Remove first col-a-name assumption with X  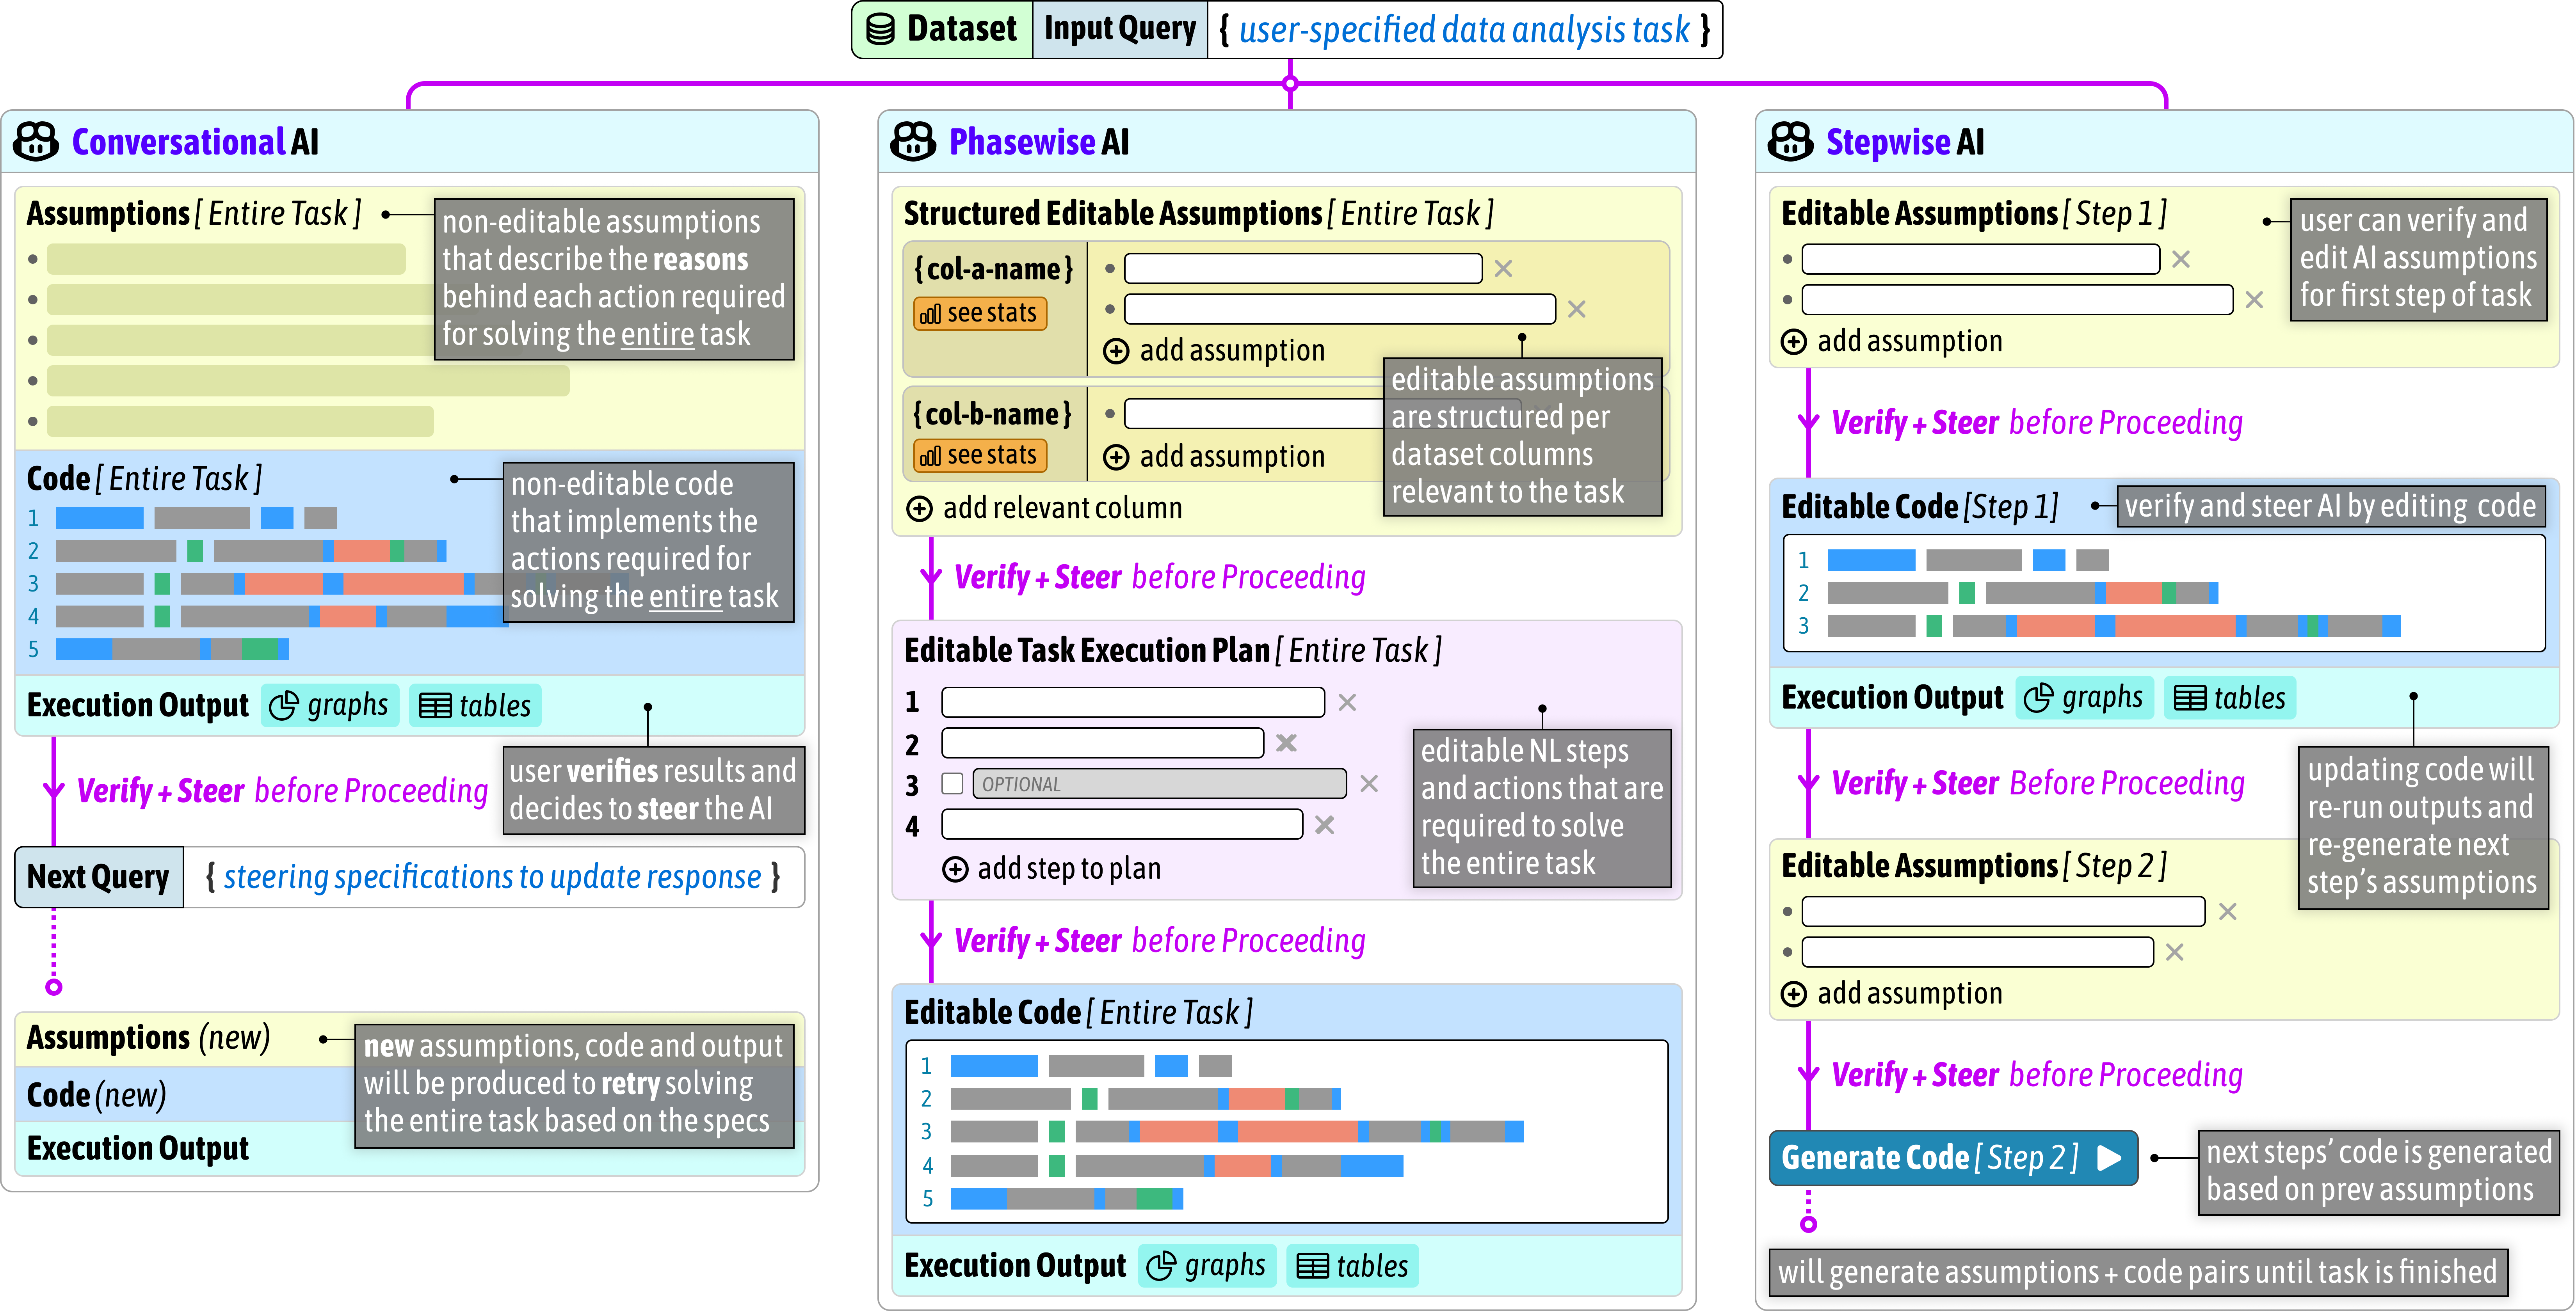click(x=1503, y=269)
